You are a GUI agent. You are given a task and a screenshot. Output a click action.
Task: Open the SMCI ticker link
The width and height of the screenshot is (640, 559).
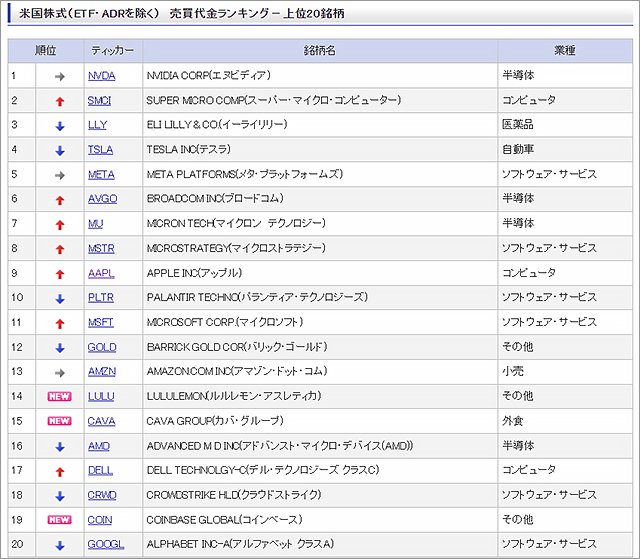(x=99, y=100)
